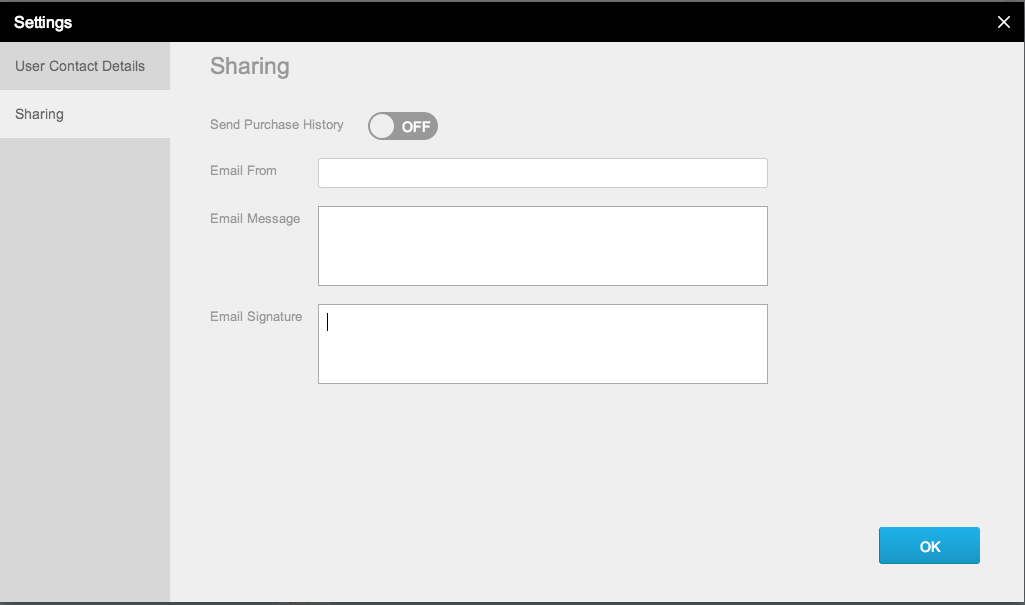This screenshot has height=605, width=1025.
Task: Click inside the Email Signature text area
Action: click(x=543, y=344)
